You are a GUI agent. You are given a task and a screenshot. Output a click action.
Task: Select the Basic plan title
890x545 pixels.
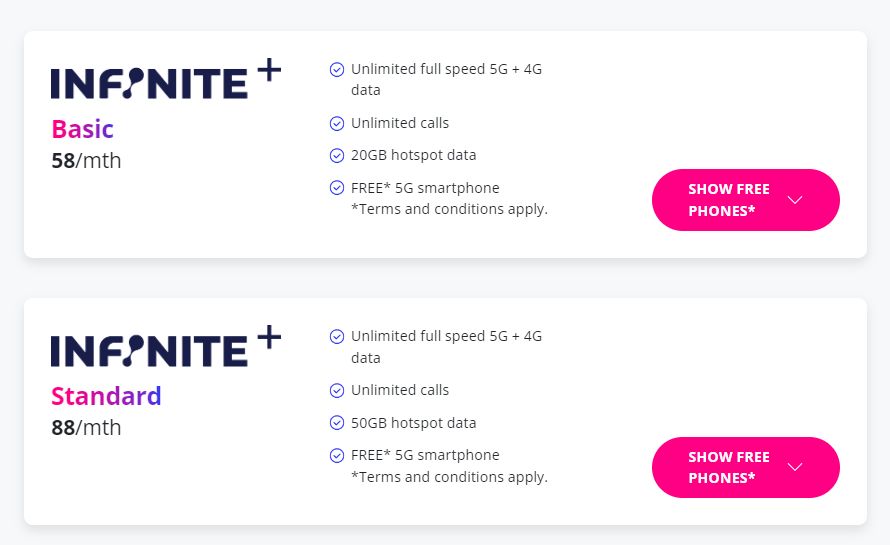tap(83, 129)
